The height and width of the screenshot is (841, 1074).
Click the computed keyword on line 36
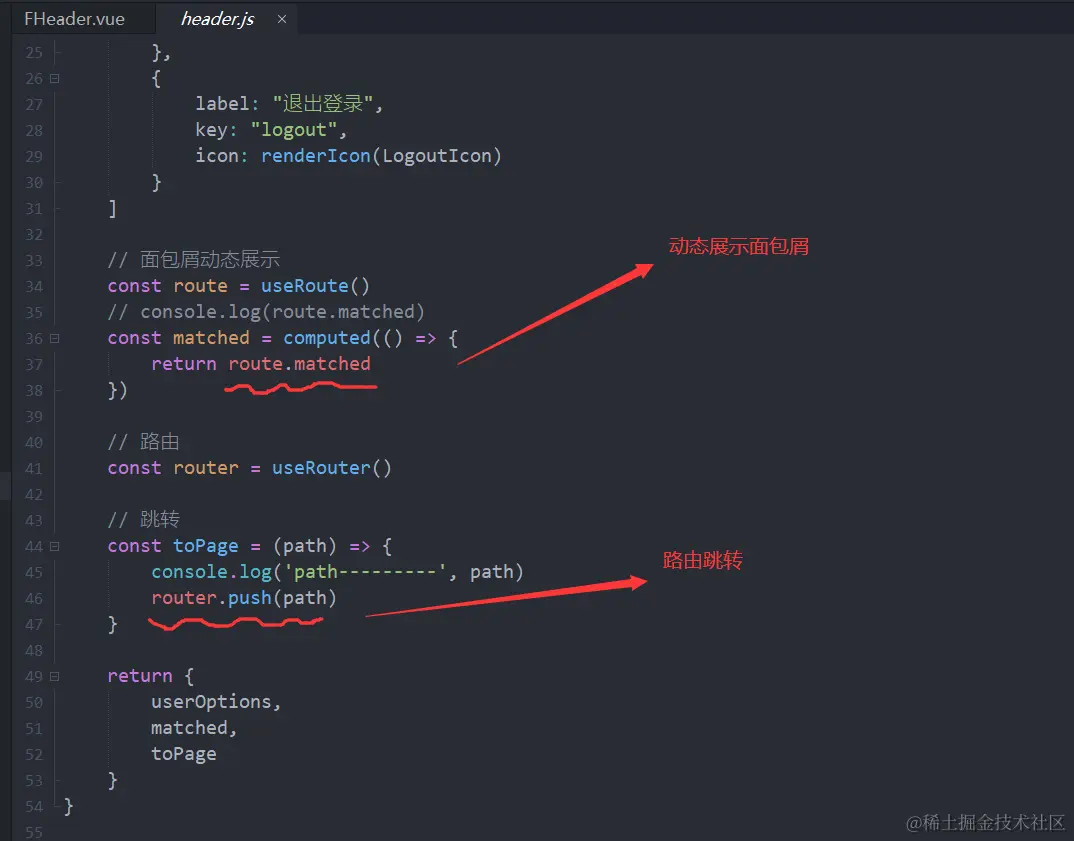(327, 338)
